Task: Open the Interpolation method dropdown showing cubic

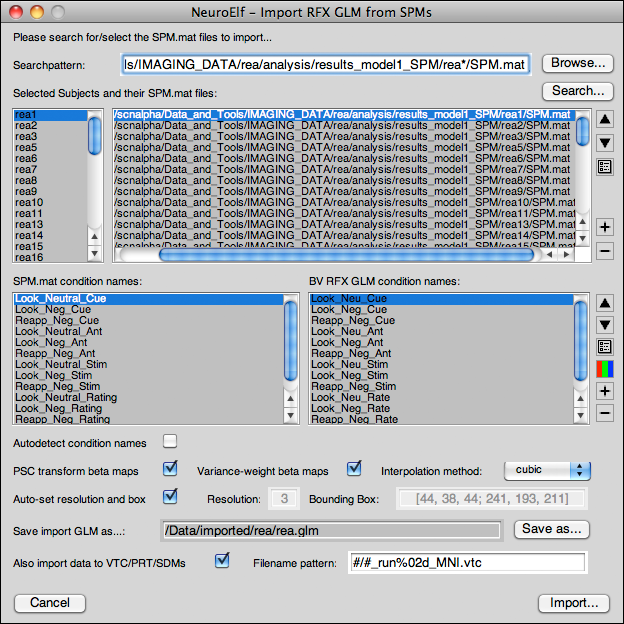Action: 548,470
